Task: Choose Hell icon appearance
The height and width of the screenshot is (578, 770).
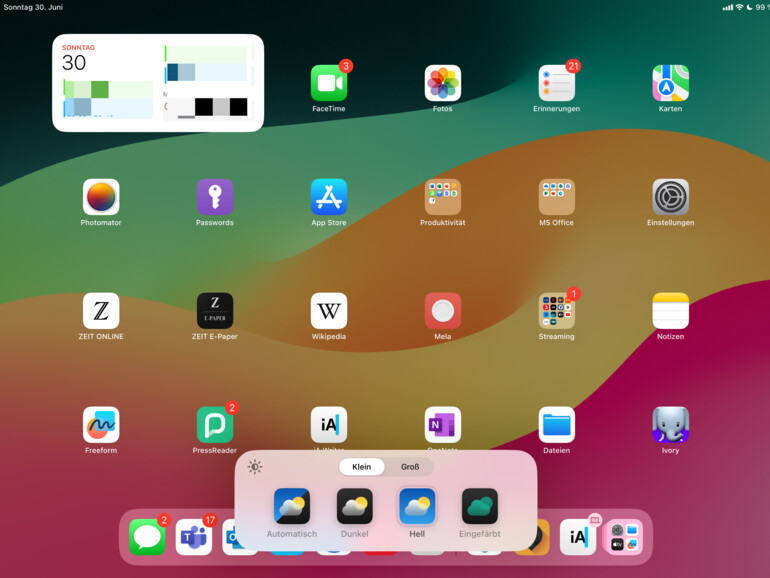Action: (417, 513)
